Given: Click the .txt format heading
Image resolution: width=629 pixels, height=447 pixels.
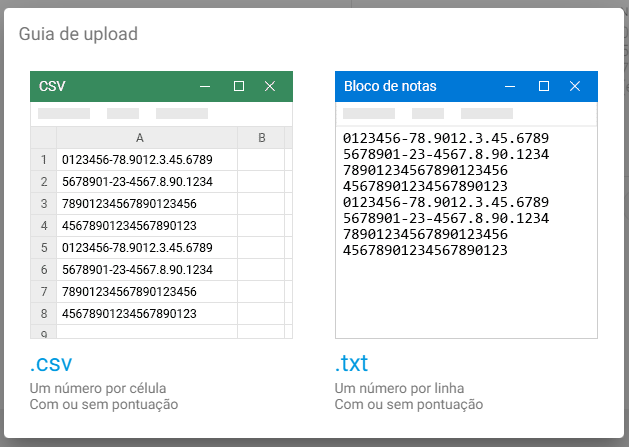Looking at the screenshot, I should click(x=352, y=363).
